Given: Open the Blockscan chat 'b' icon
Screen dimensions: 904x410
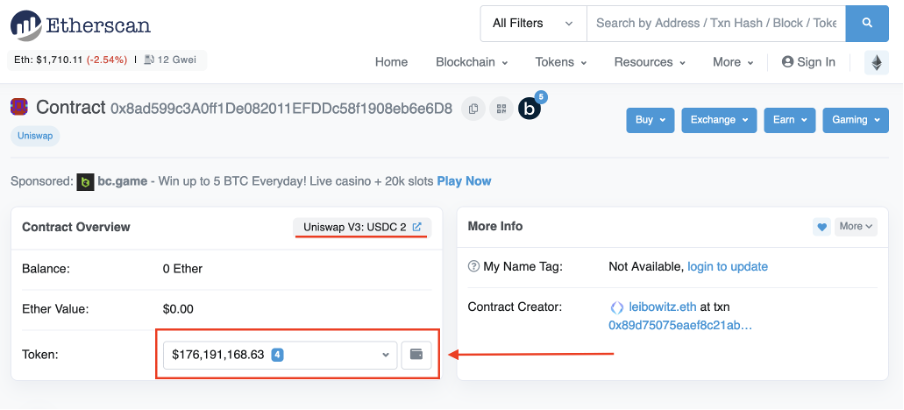Looking at the screenshot, I should (x=529, y=108).
